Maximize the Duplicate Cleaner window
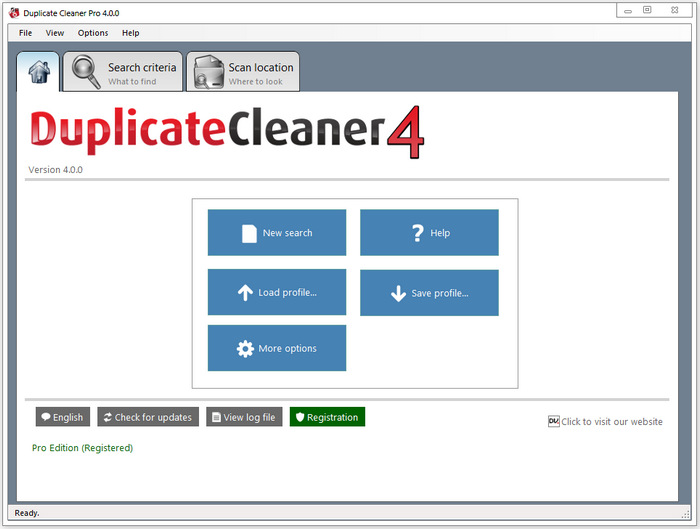Viewport: 700px width, 529px height. [x=647, y=10]
